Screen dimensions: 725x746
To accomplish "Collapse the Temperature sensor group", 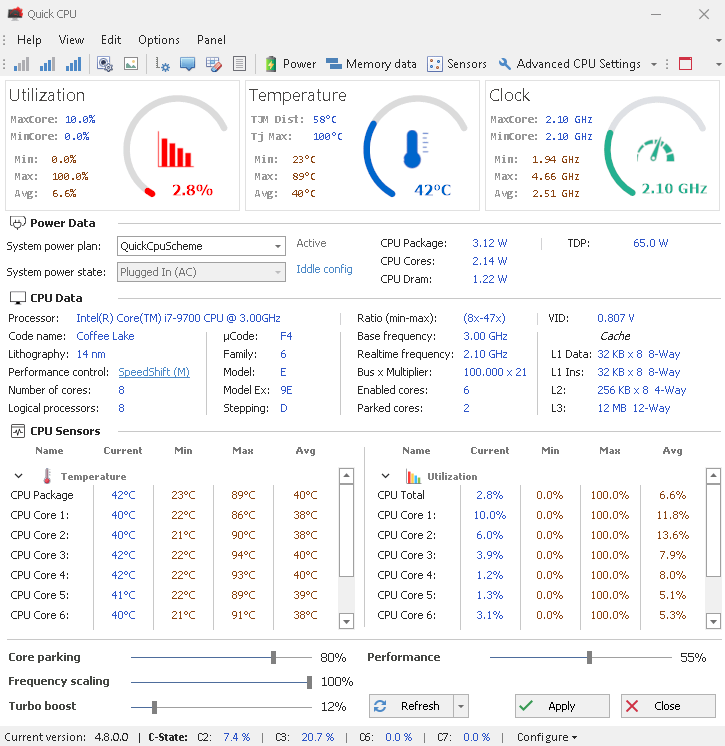I will click(19, 476).
